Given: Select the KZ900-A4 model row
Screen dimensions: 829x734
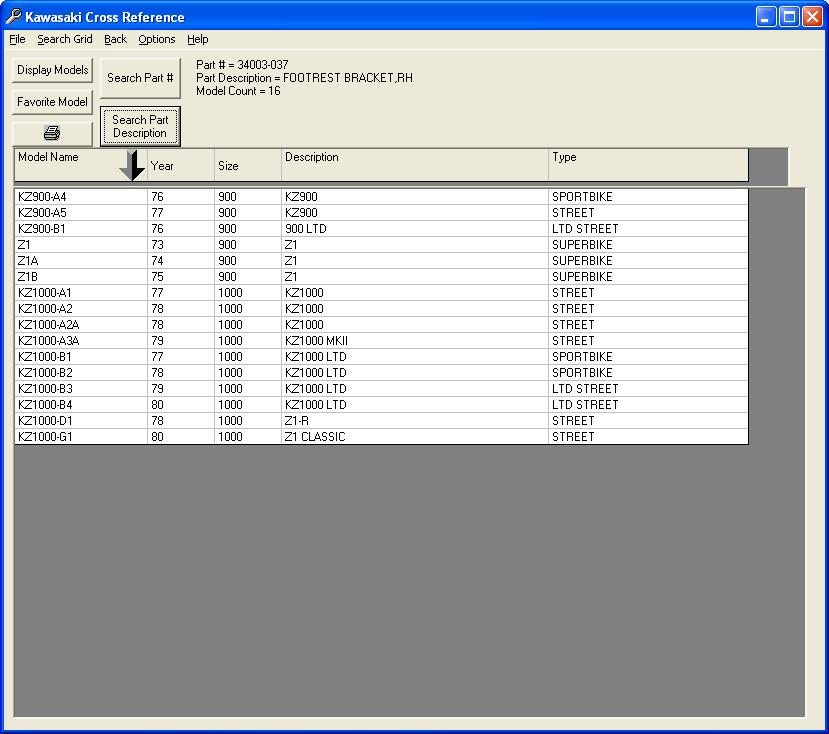Looking at the screenshot, I should click(381, 197).
